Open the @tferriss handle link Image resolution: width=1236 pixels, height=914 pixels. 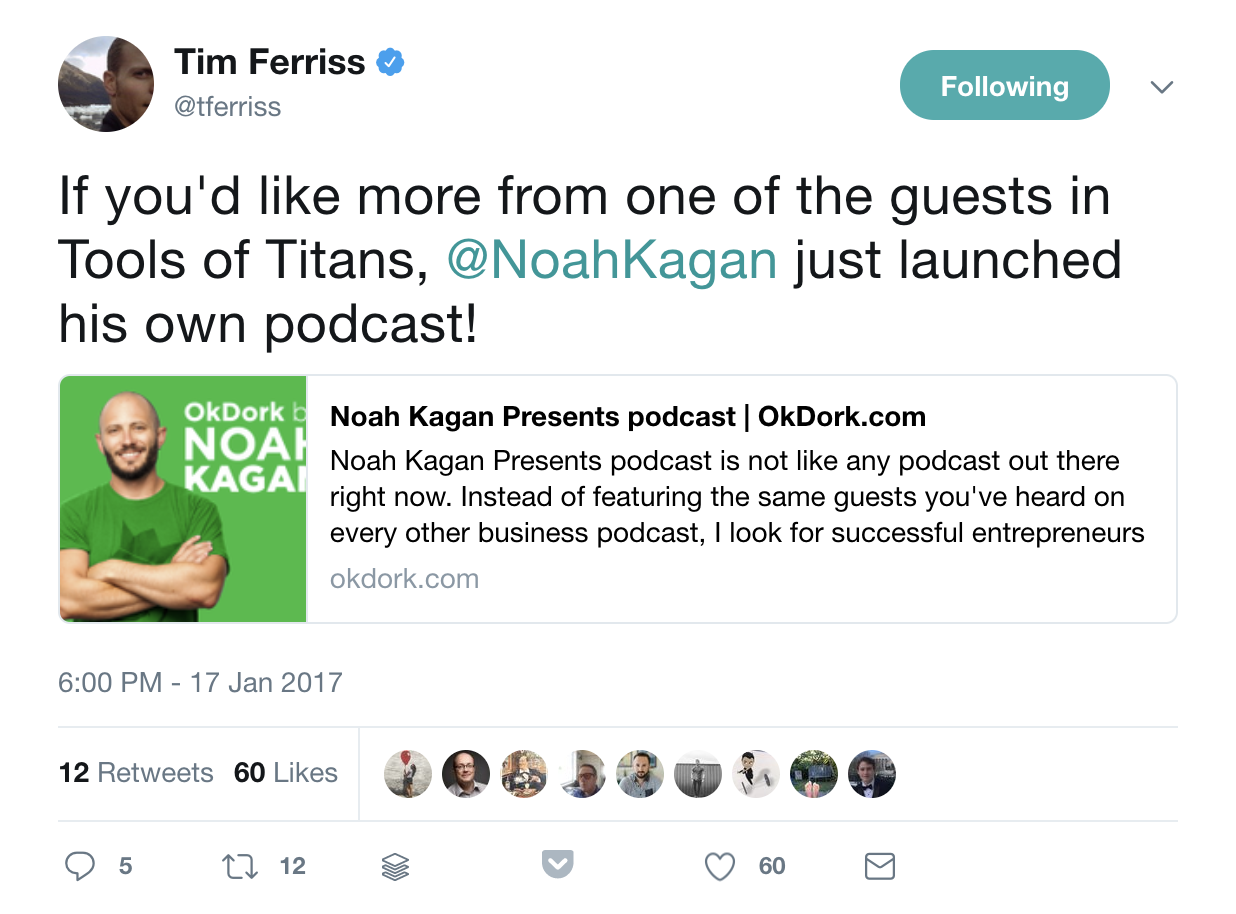(228, 107)
